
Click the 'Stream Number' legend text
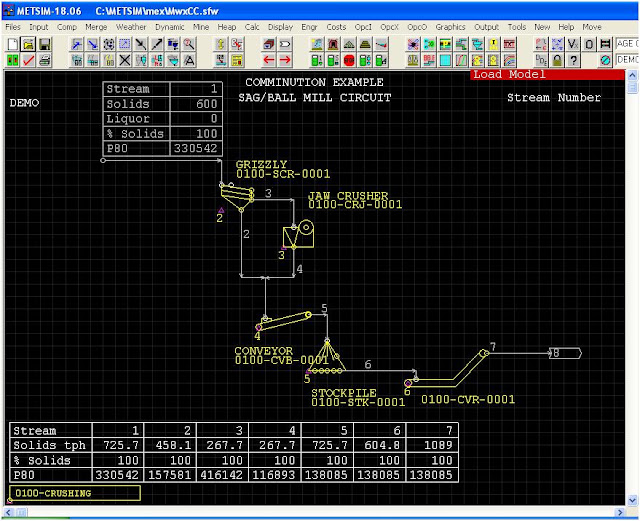[x=554, y=98]
